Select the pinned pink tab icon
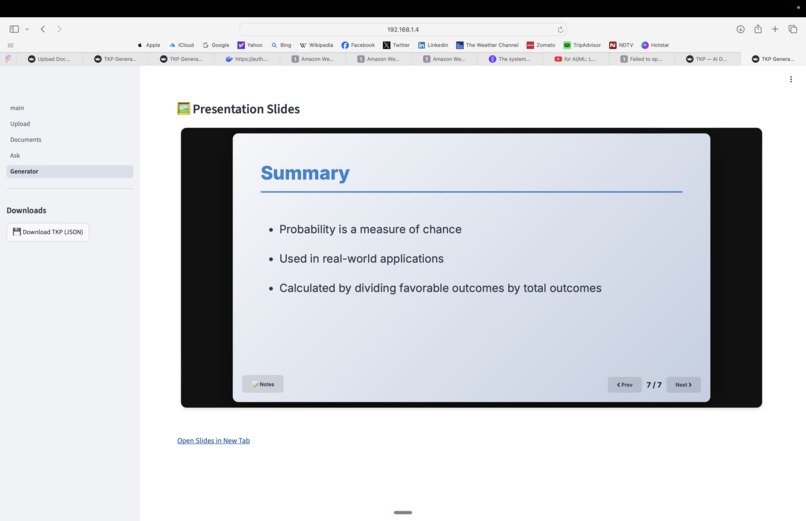 coord(8,59)
